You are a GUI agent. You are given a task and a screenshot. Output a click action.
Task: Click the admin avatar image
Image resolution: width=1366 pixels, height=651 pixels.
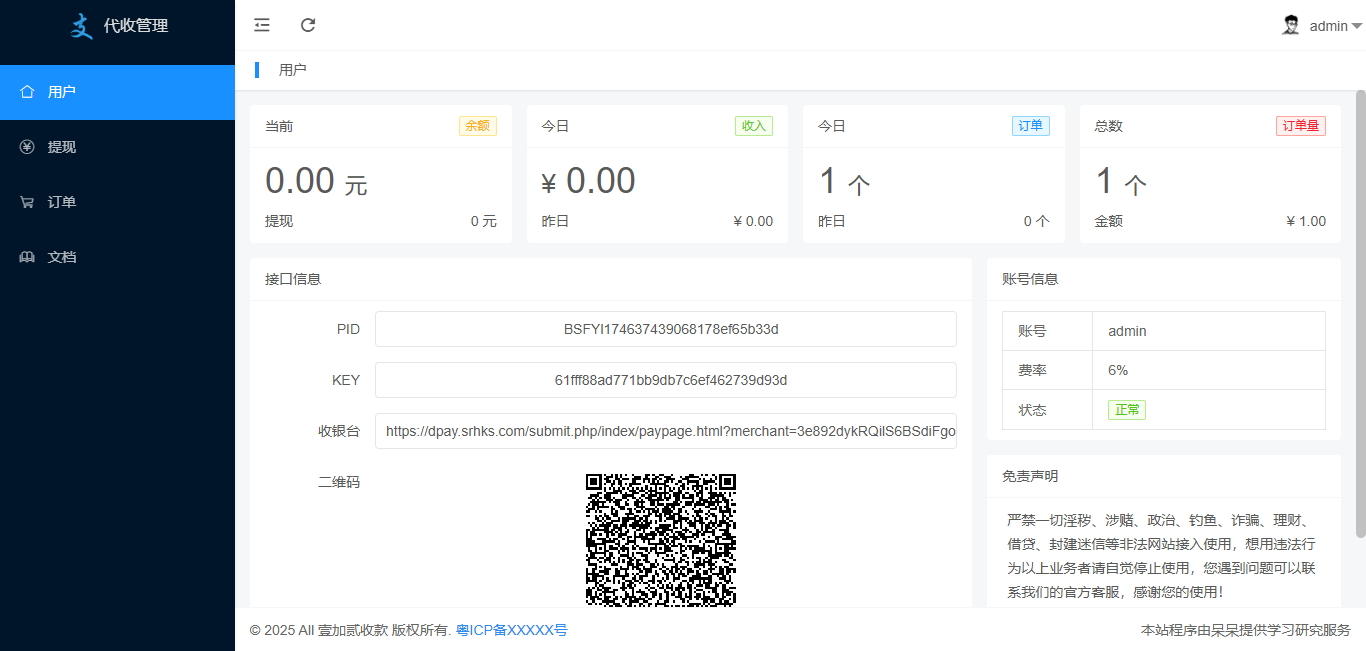tap(1291, 25)
